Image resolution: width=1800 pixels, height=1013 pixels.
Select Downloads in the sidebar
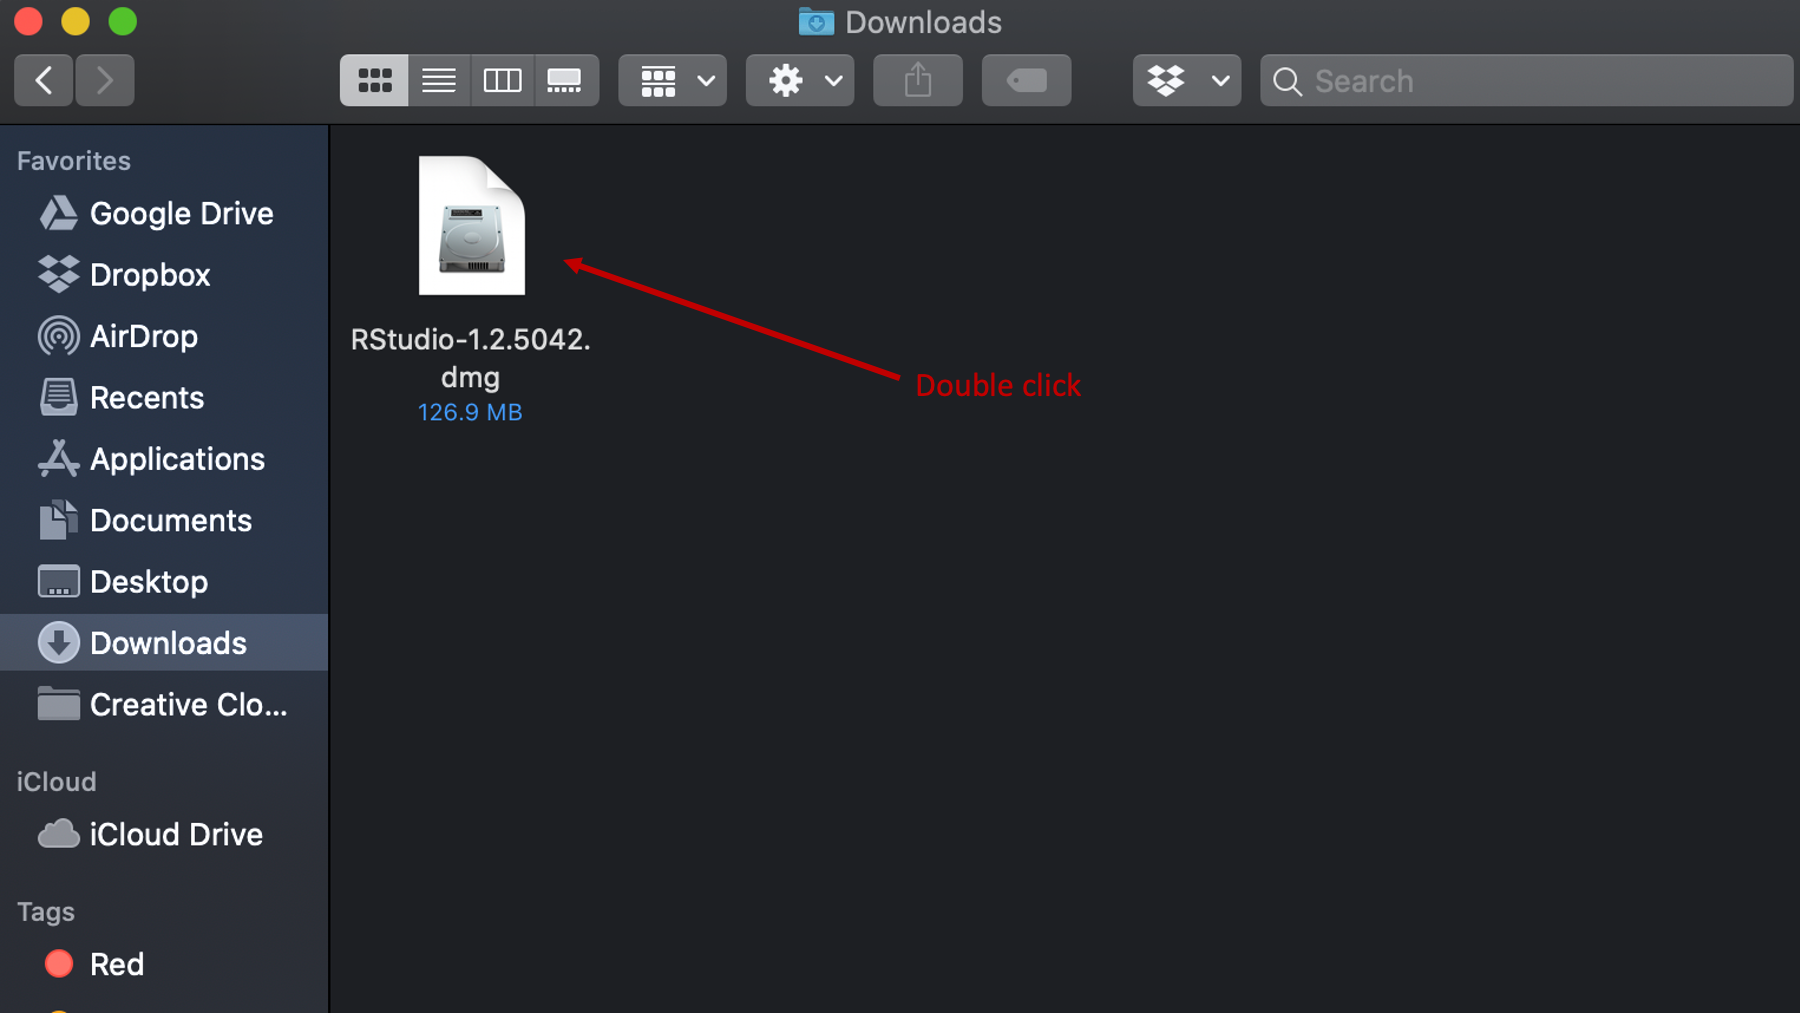[164, 643]
